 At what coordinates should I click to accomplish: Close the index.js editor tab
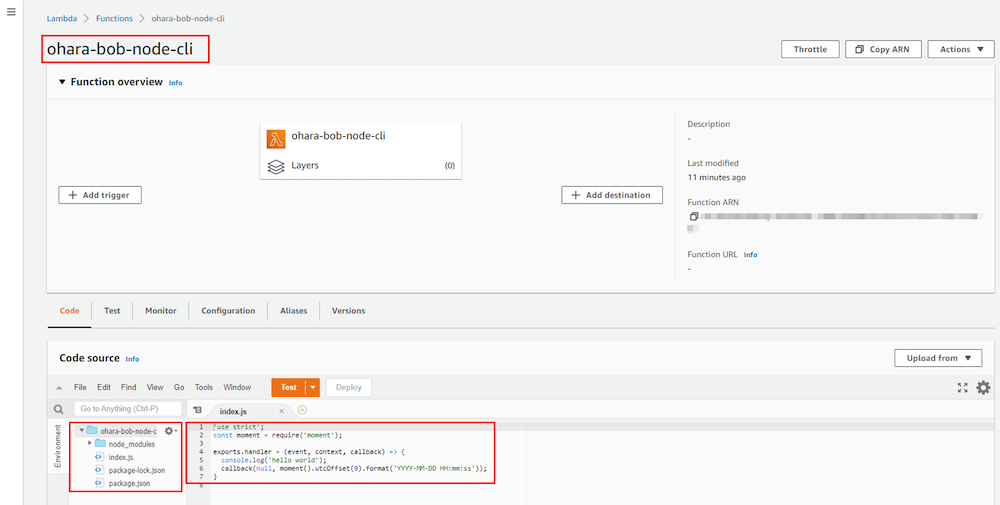(x=282, y=411)
